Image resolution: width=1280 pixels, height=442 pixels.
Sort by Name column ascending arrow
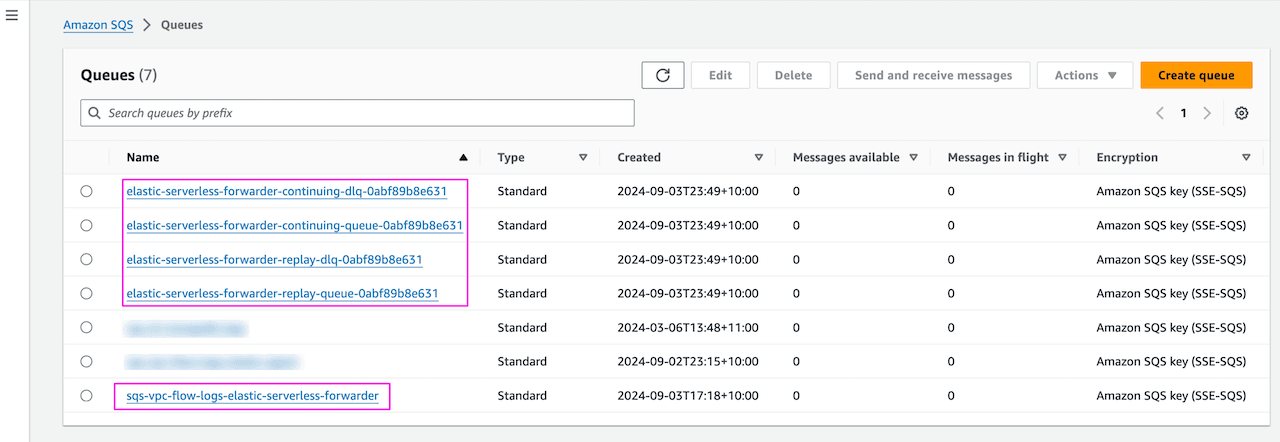tap(463, 157)
